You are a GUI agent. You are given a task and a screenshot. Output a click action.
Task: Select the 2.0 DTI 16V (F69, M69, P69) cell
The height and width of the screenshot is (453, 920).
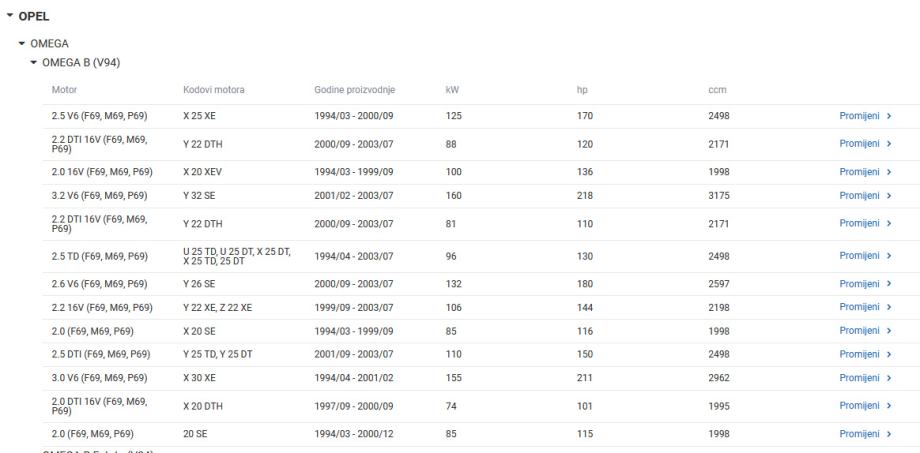coord(99,406)
